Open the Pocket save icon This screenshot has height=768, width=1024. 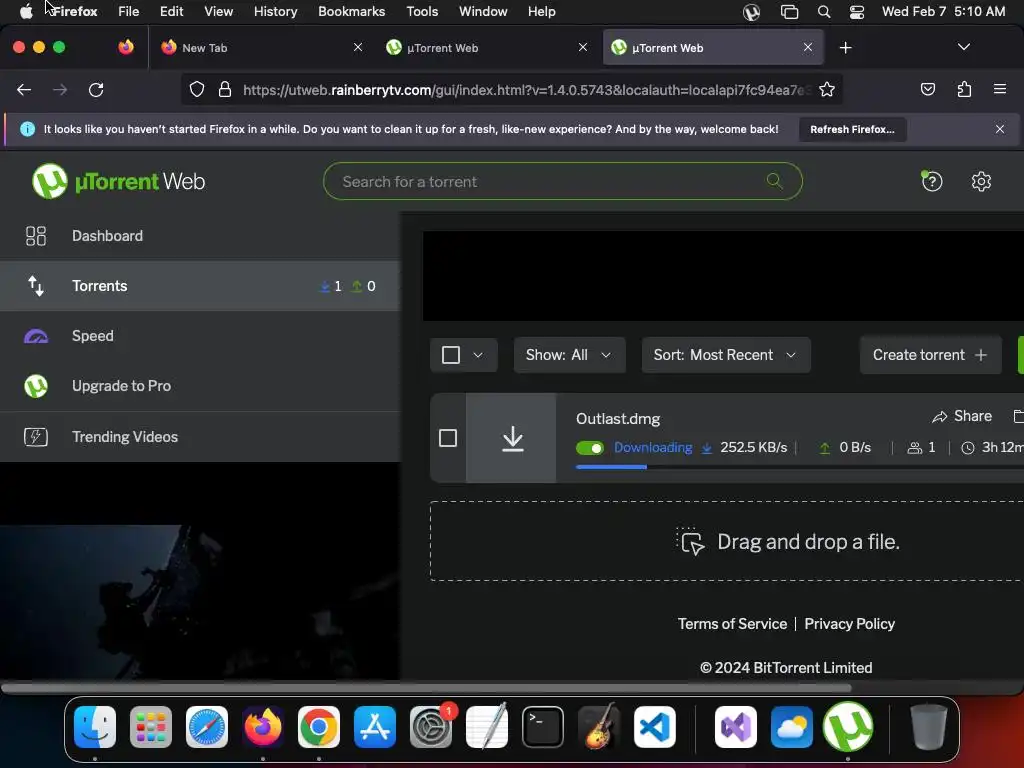coord(927,89)
